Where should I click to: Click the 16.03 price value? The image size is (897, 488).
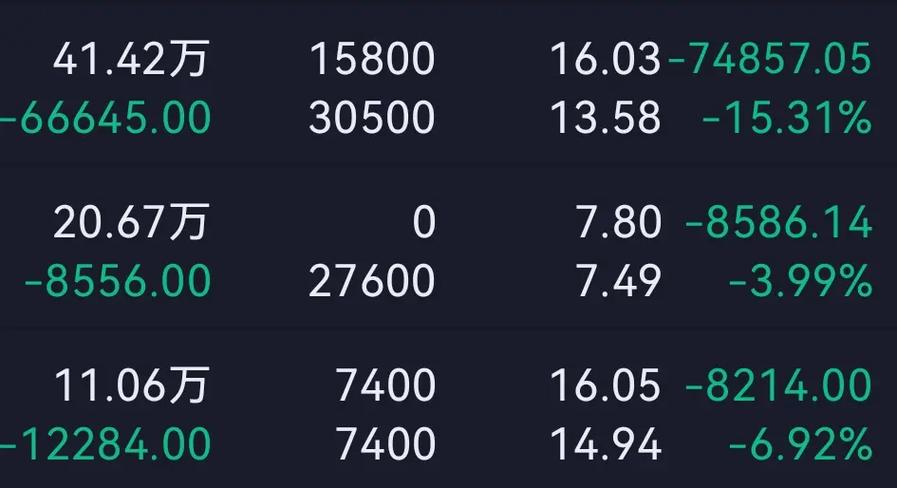click(x=605, y=59)
